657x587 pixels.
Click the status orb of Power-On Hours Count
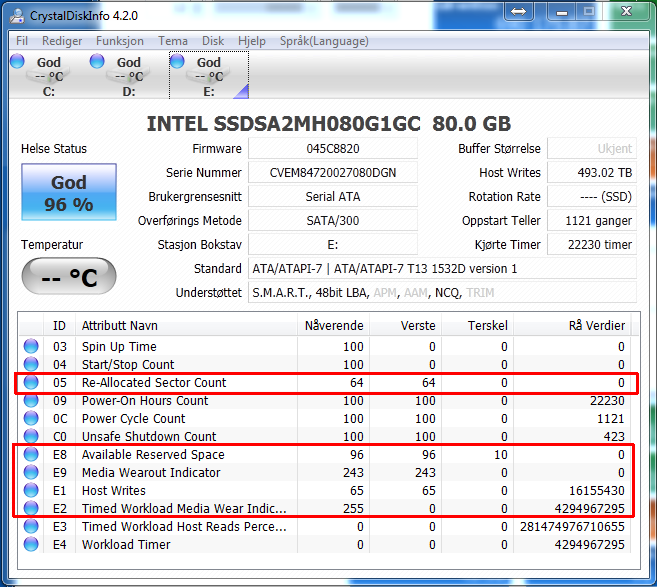tap(31, 400)
